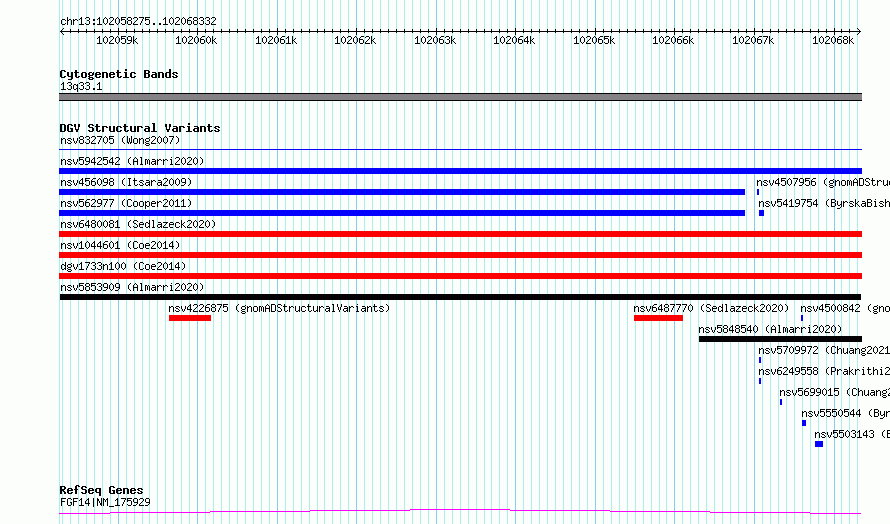Open the nsv5419754 variant label

pos(824,203)
